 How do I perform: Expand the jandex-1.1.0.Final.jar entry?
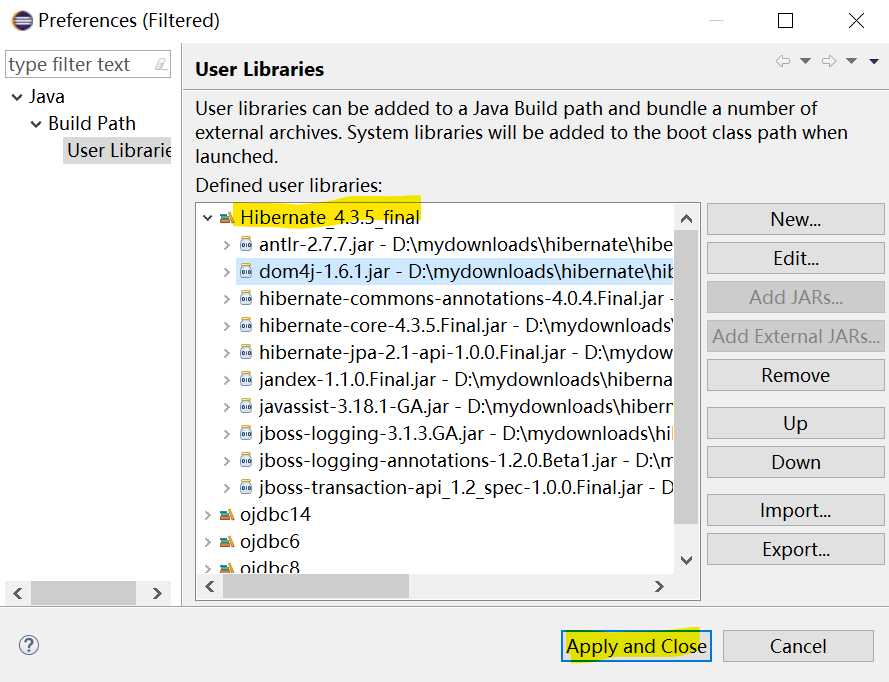click(227, 380)
